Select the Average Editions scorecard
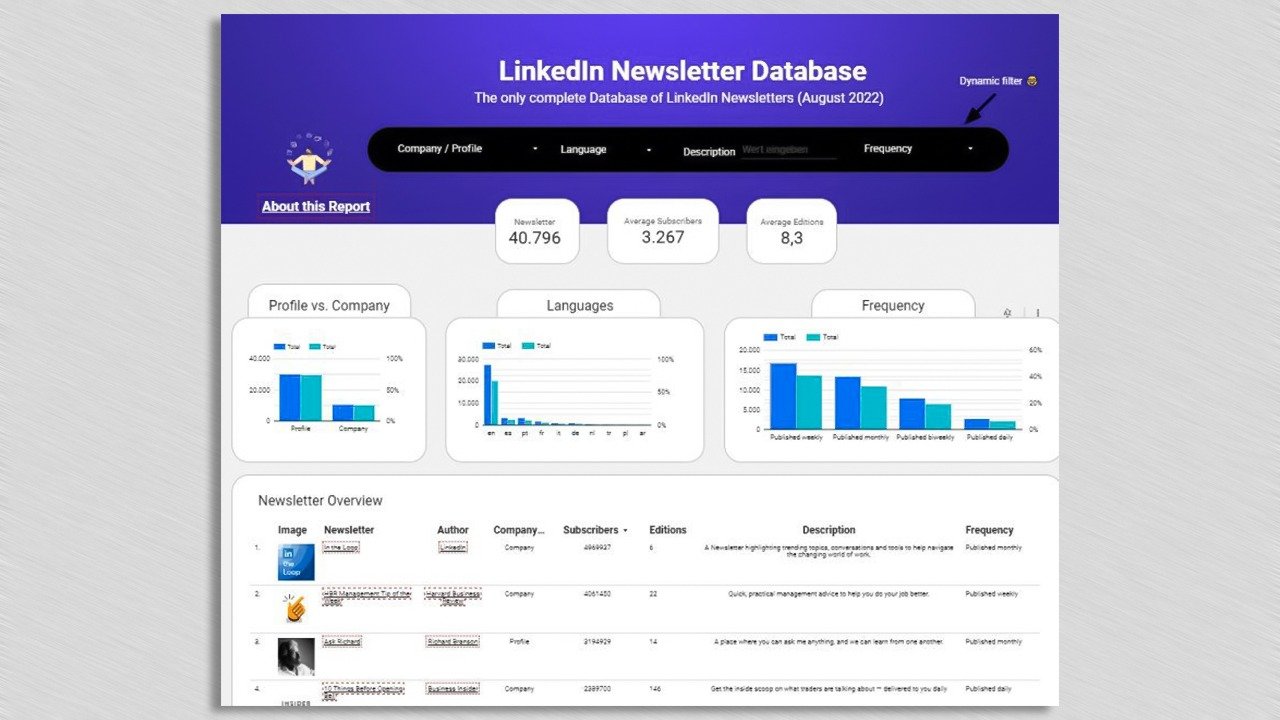Viewport: 1280px width, 720px height. 792,231
